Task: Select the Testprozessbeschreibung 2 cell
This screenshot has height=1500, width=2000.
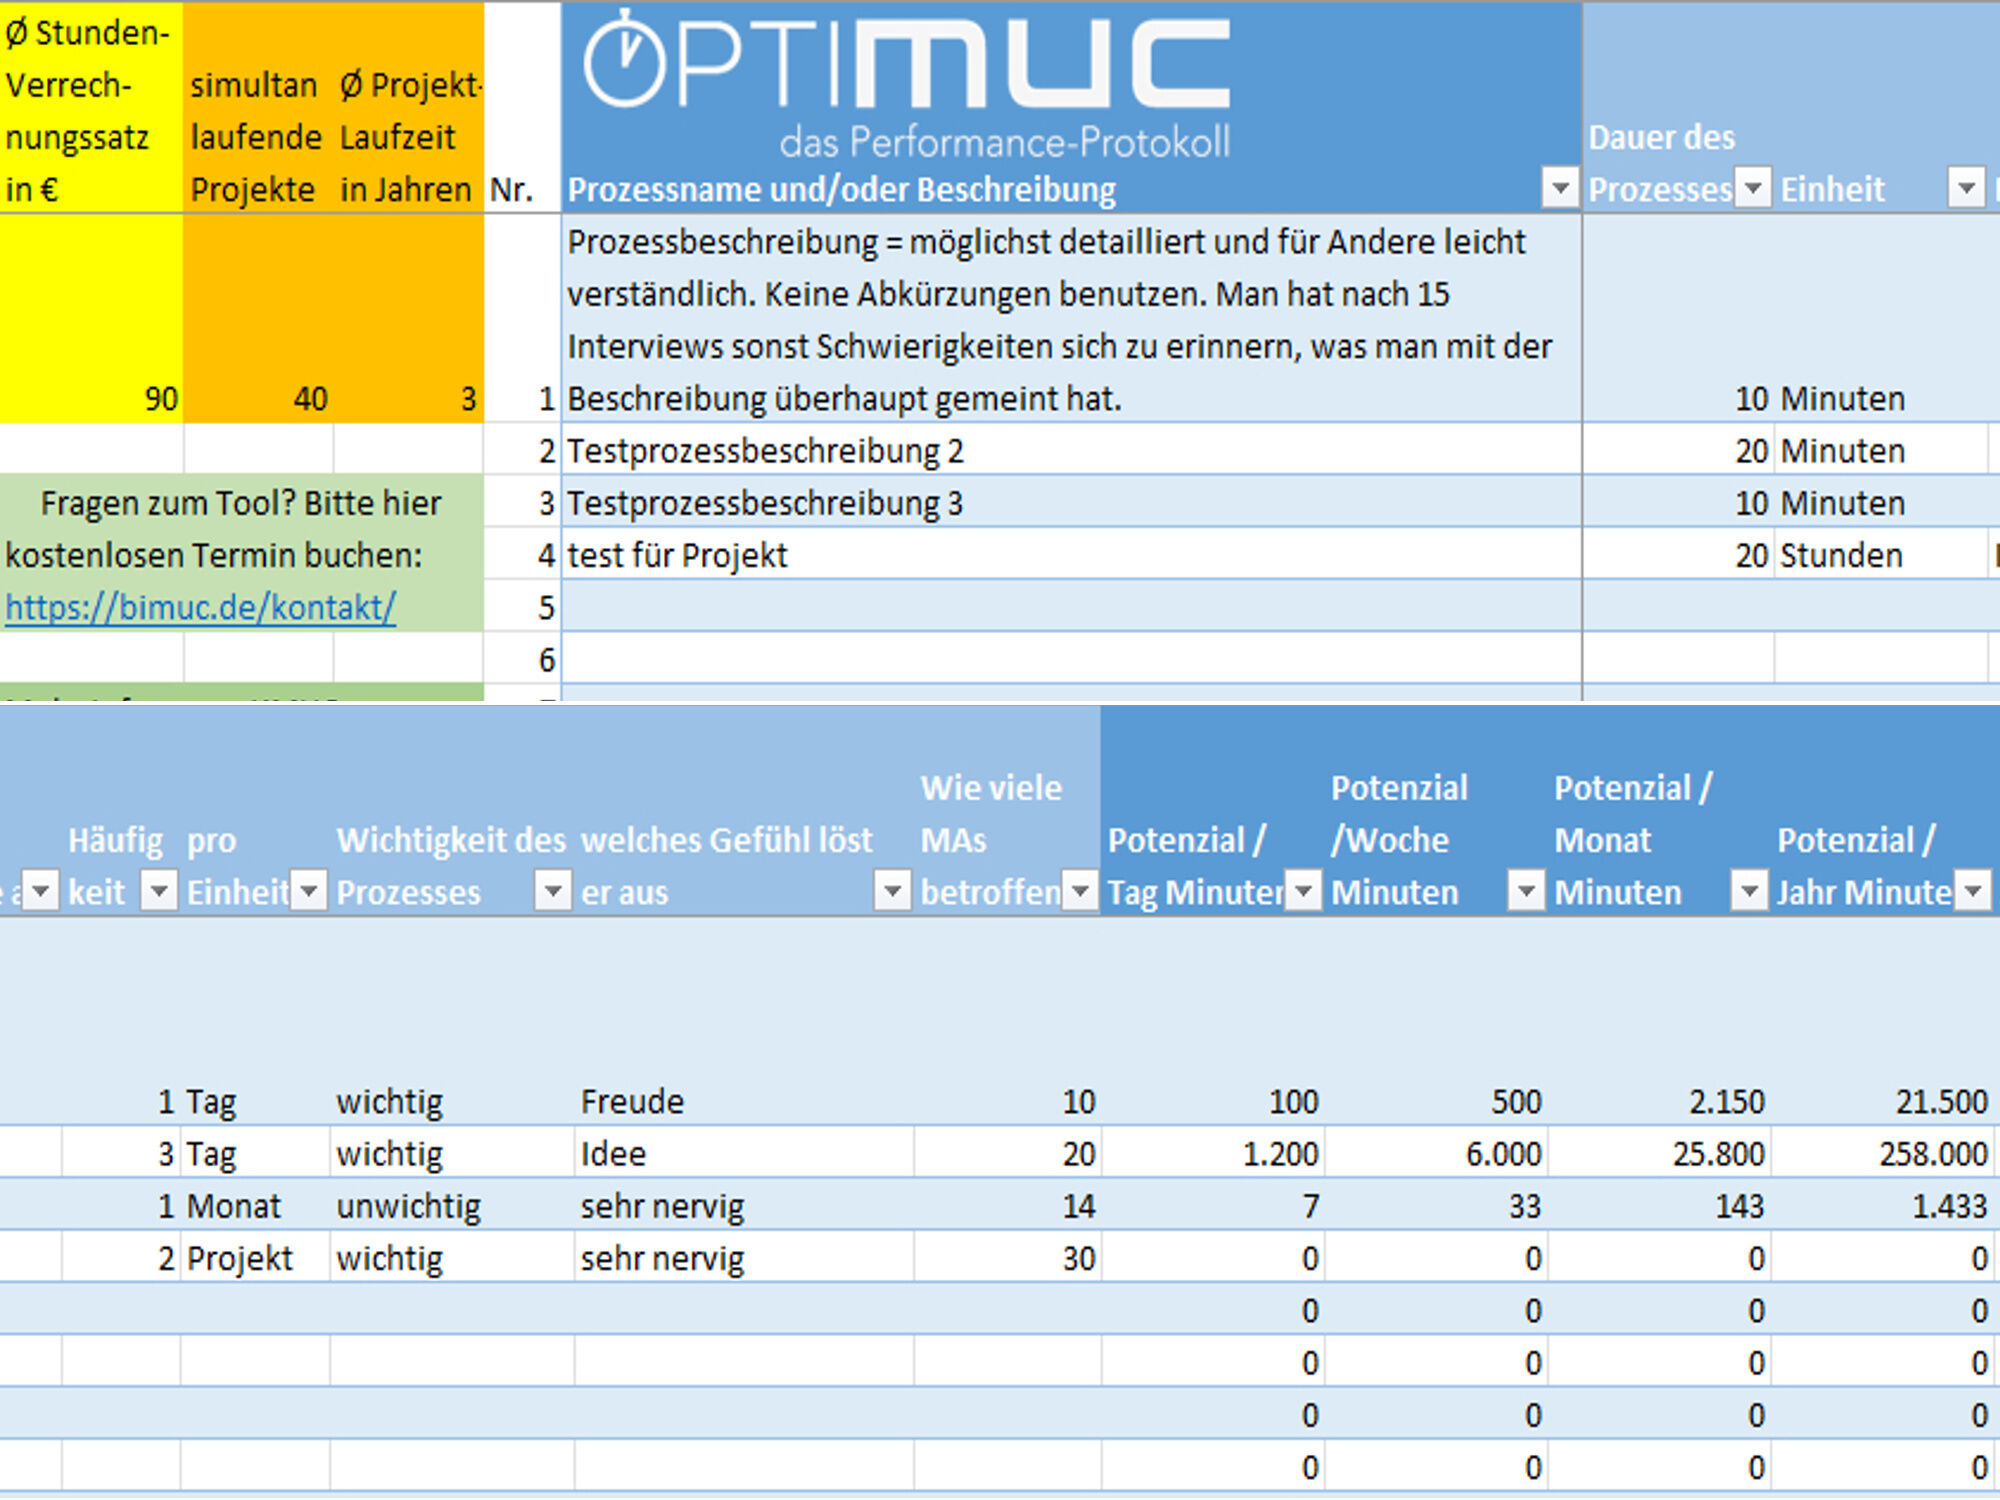Action: 1071,450
